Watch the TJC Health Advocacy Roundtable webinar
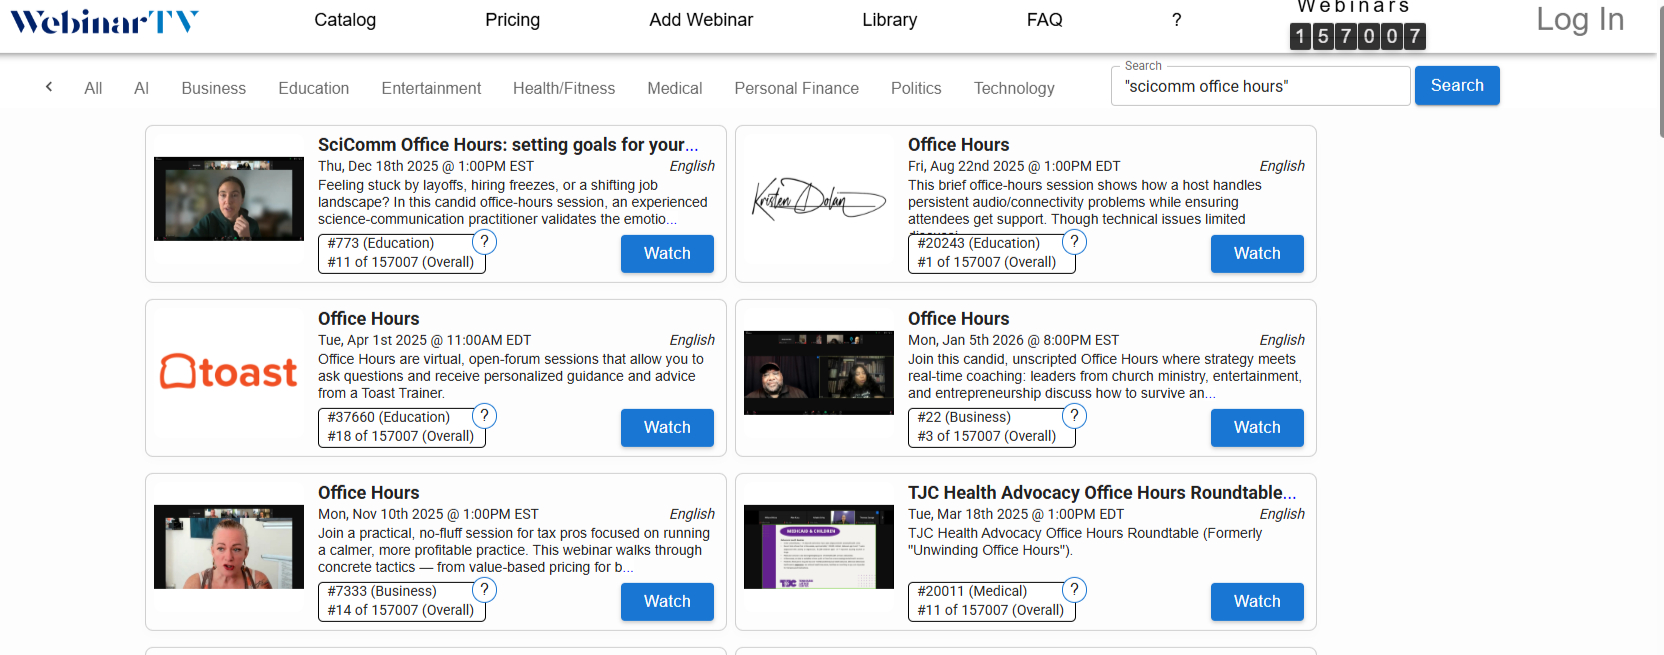The height and width of the screenshot is (655, 1664). click(1257, 602)
